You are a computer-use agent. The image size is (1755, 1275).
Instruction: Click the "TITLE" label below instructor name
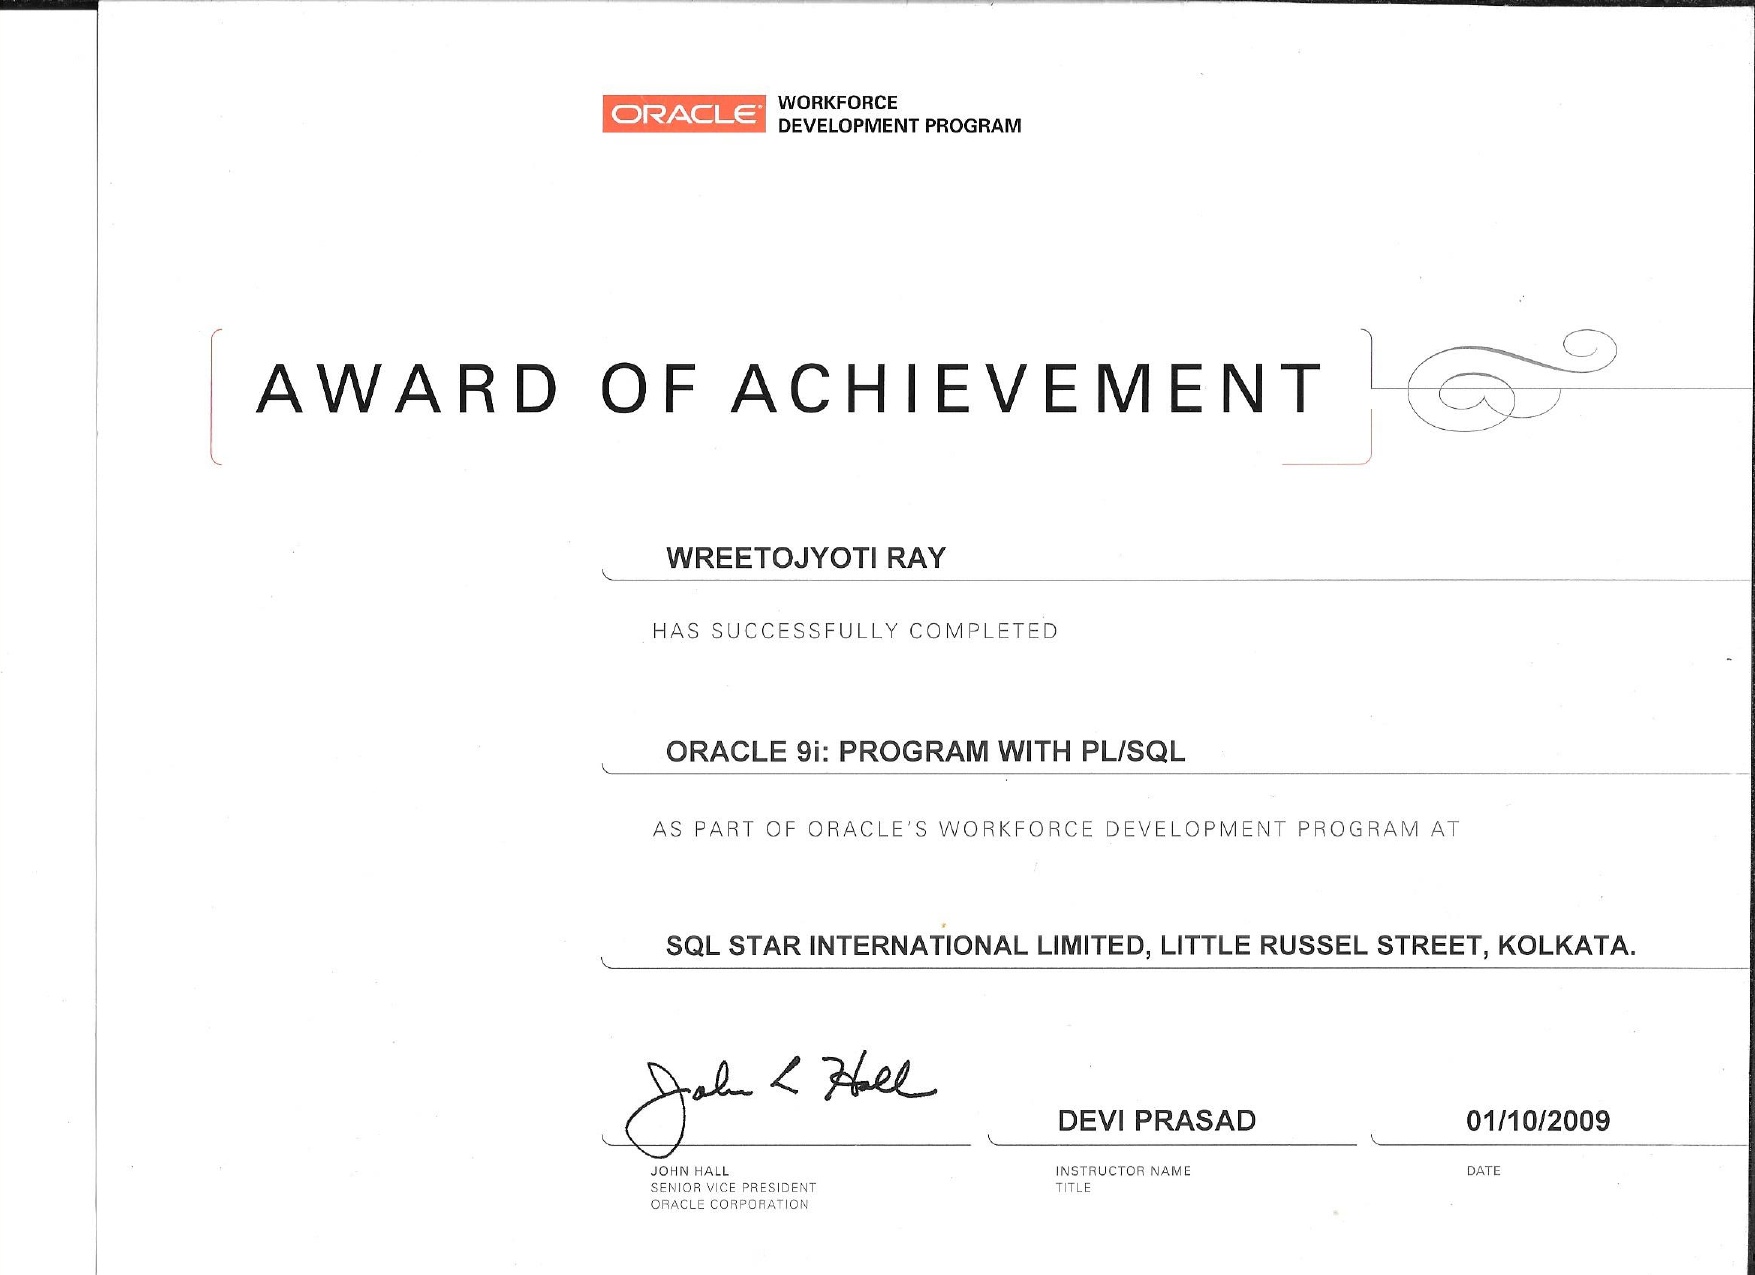(1073, 1188)
